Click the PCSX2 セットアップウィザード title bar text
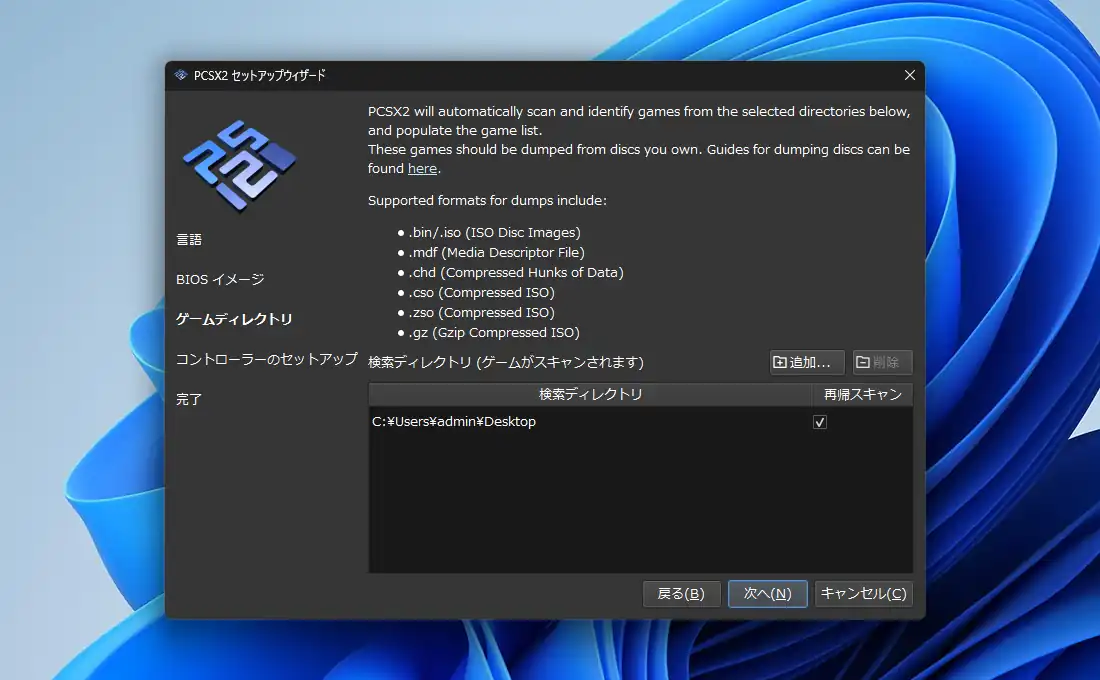The height and width of the screenshot is (680, 1100). pos(260,75)
